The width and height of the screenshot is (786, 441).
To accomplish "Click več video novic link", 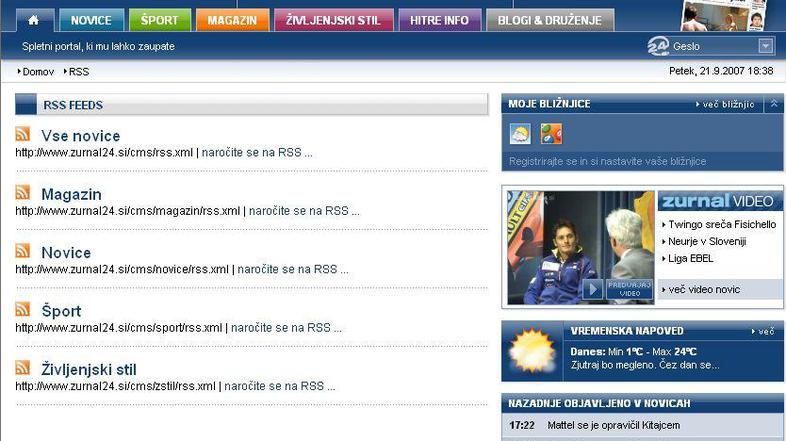I will pos(704,290).
